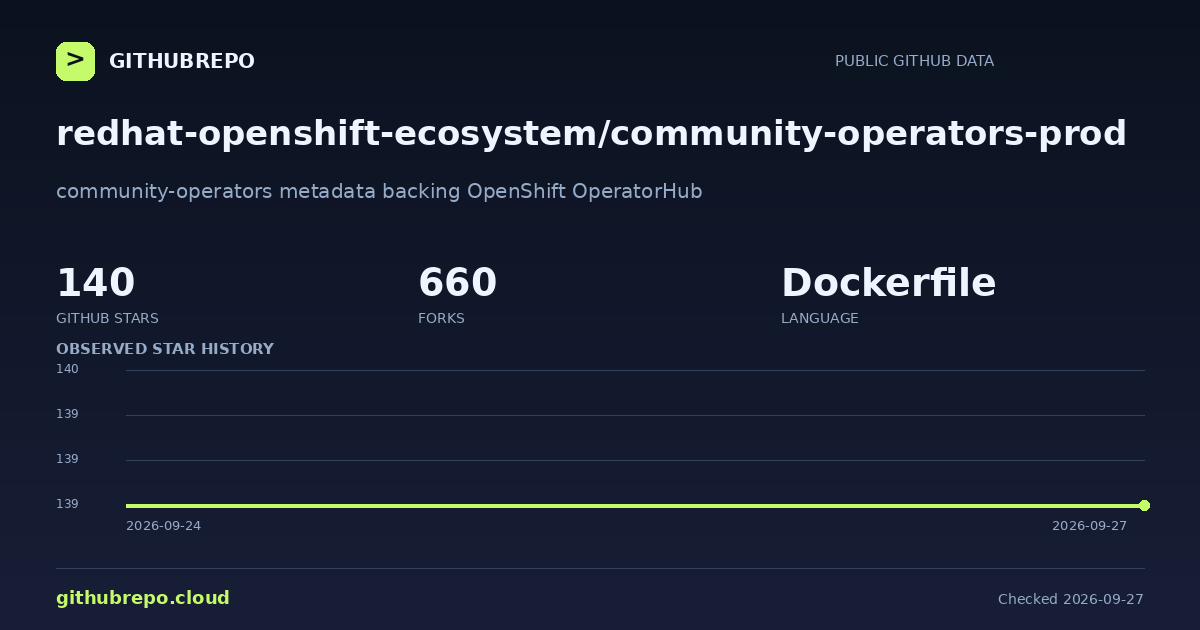Viewport: 1200px width, 630px height.
Task: Click the Checked 2026-09-27 timestamp
Action: tap(1071, 599)
